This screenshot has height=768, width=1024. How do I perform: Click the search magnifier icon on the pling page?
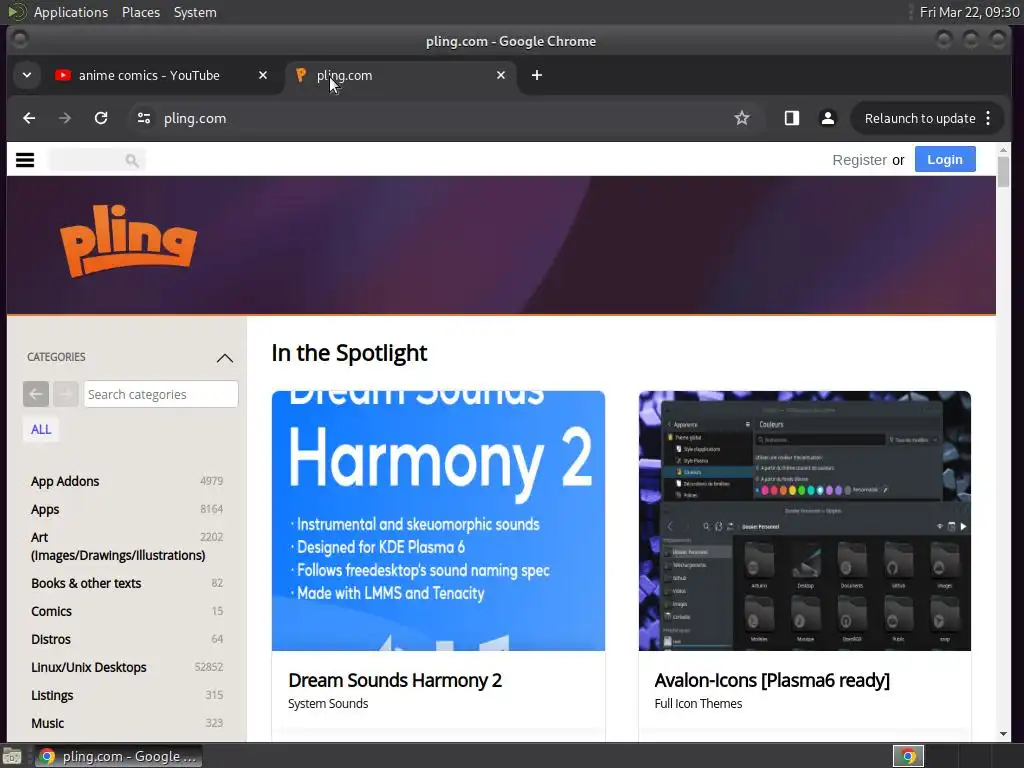tap(132, 160)
